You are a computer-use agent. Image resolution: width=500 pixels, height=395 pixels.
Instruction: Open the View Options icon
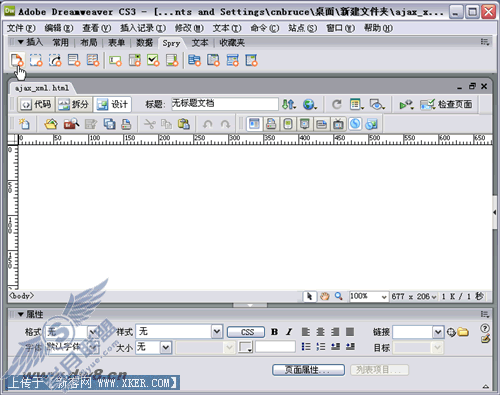click(x=357, y=104)
